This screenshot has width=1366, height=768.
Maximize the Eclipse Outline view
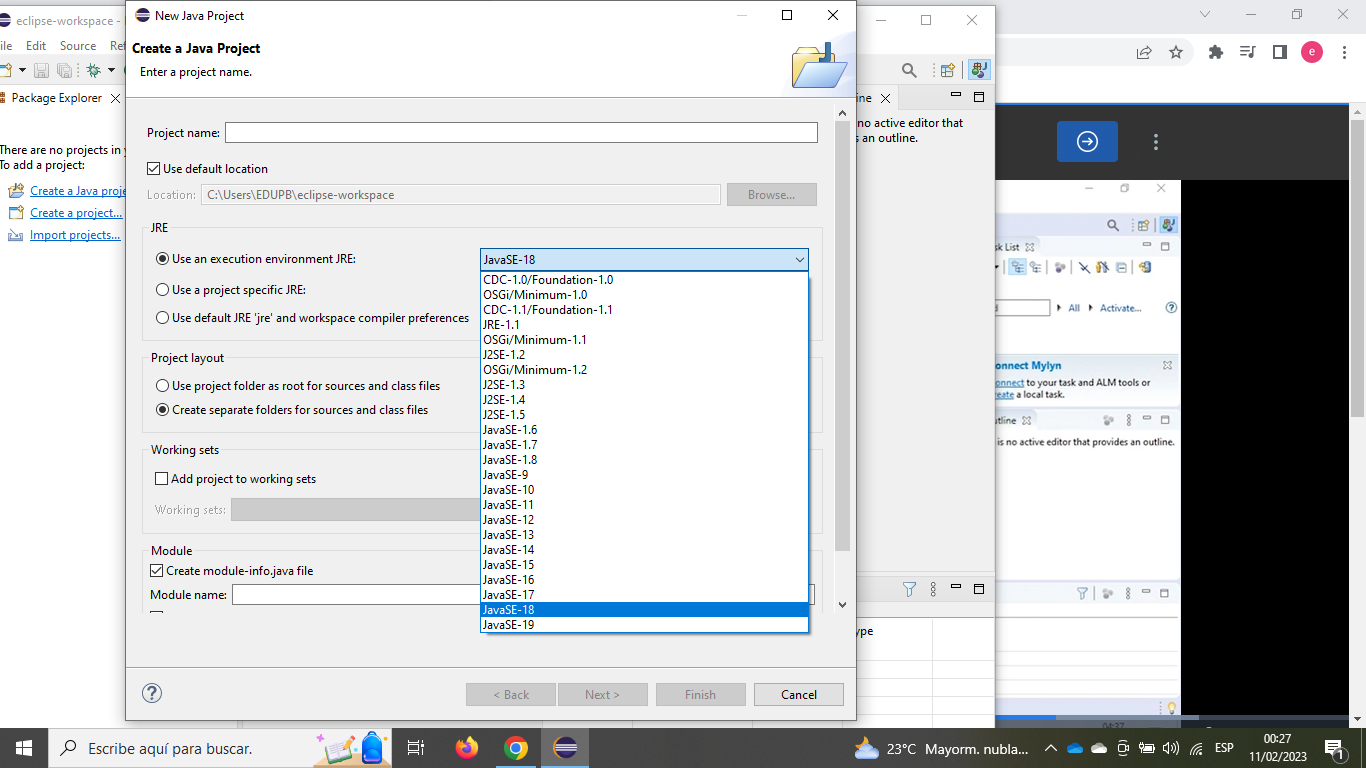[979, 97]
